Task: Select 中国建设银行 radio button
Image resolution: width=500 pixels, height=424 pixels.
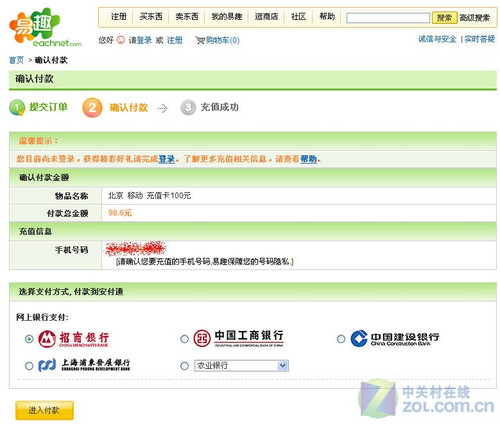Action: [341, 339]
